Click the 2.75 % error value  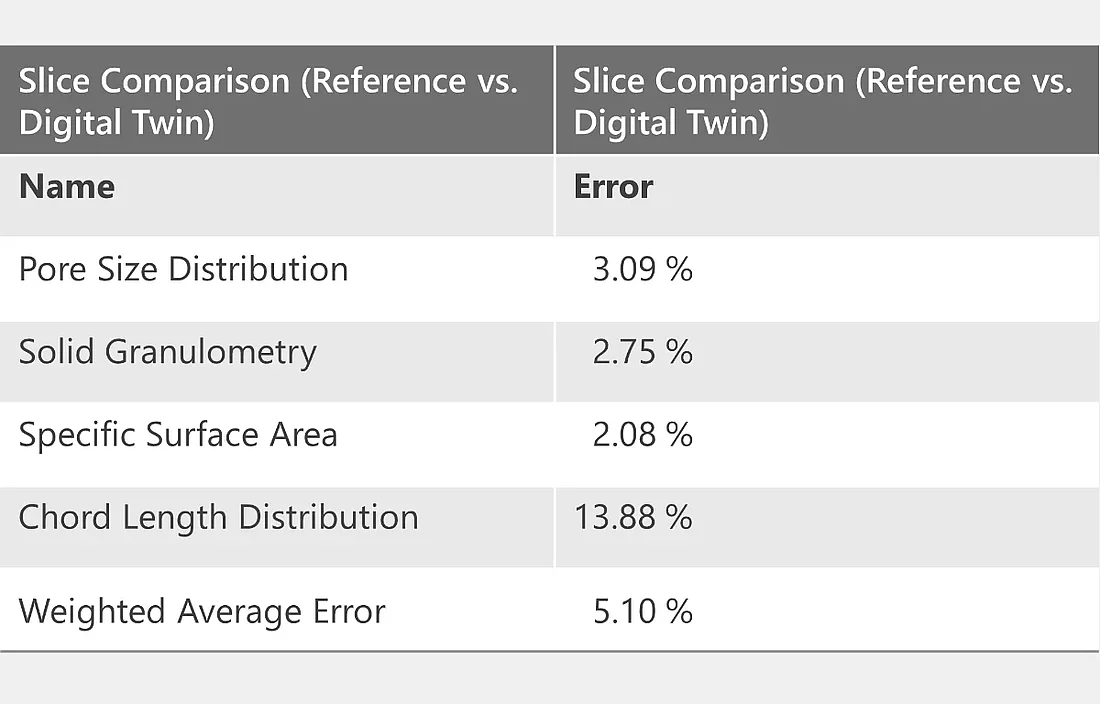[642, 352]
